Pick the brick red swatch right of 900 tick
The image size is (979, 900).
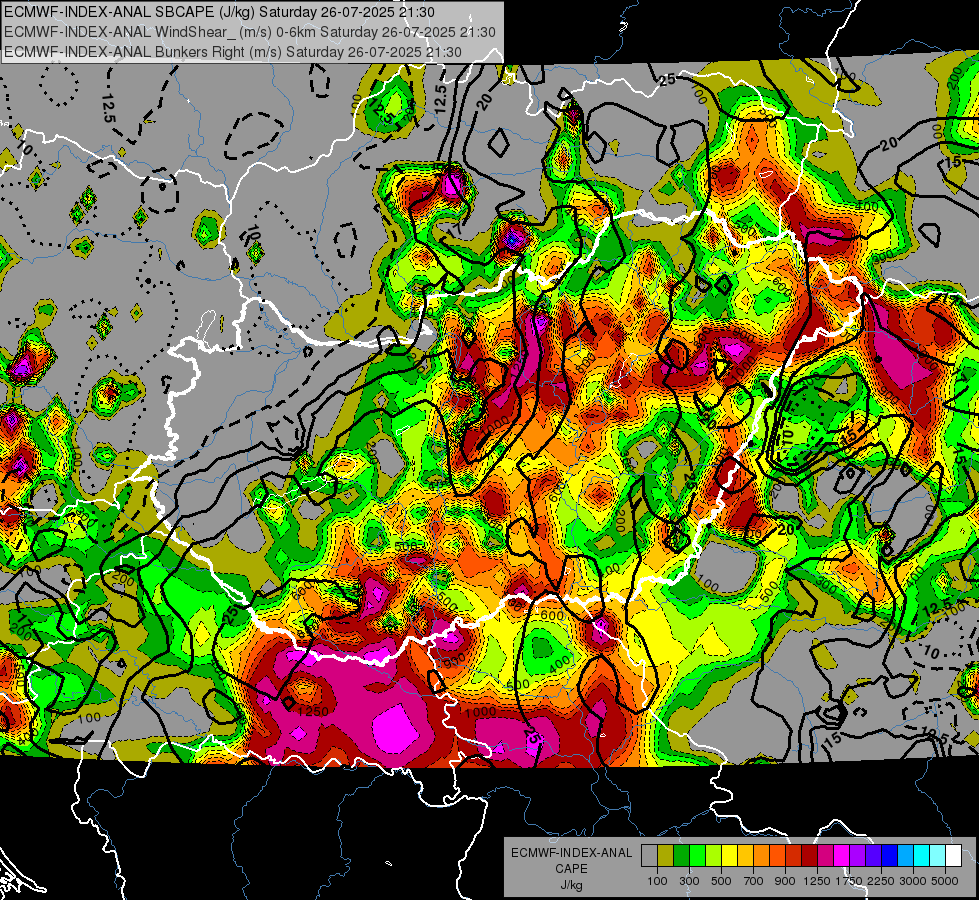pos(794,856)
